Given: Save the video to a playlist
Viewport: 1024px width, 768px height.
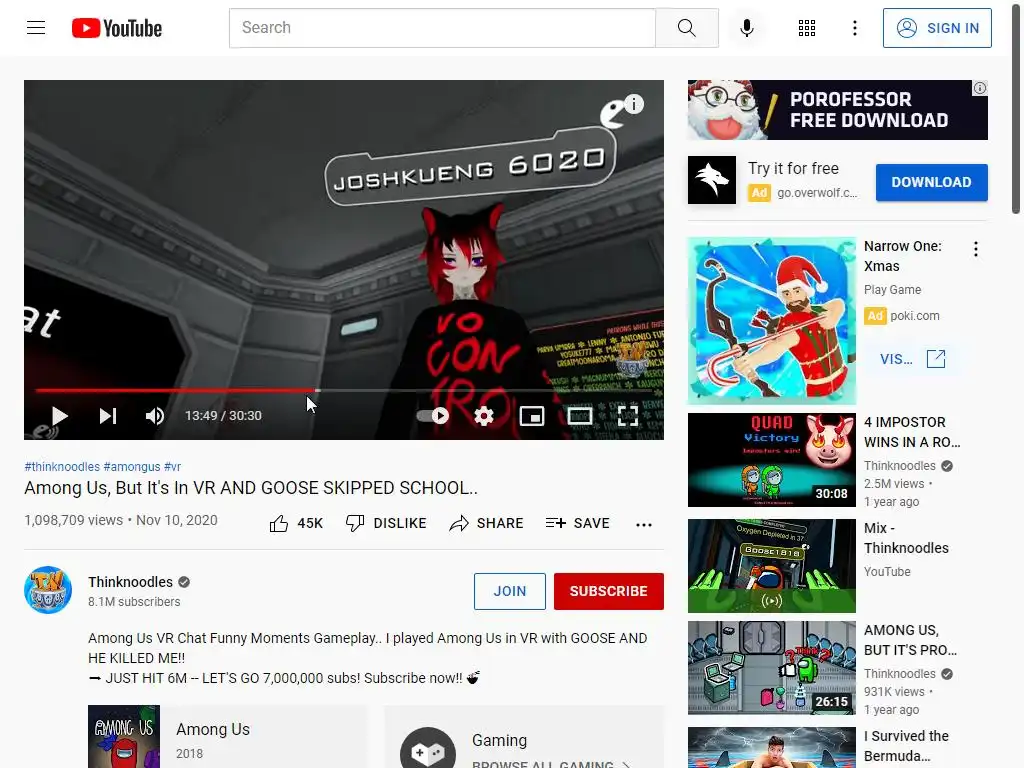Looking at the screenshot, I should click(577, 523).
